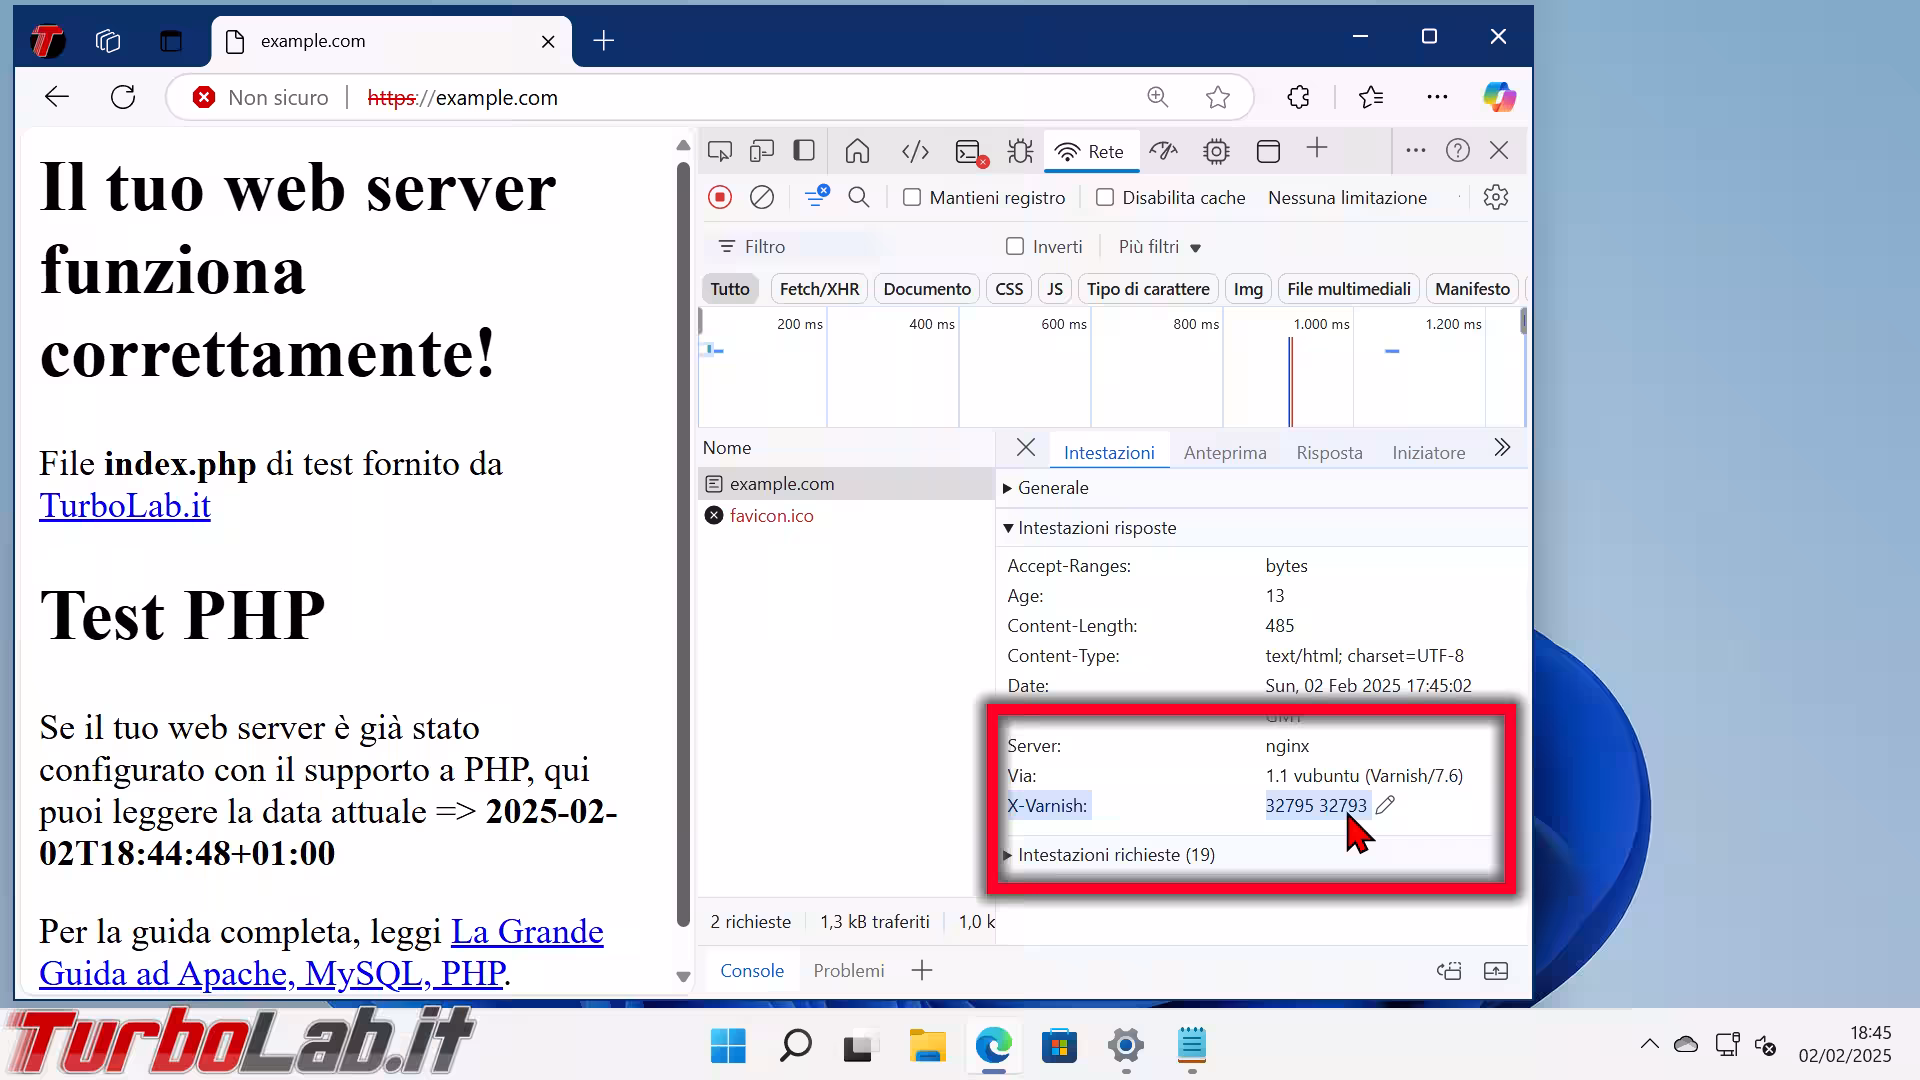Image resolution: width=1920 pixels, height=1080 pixels.
Task: Enable Mantieni registro checkbox
Action: click(912, 198)
